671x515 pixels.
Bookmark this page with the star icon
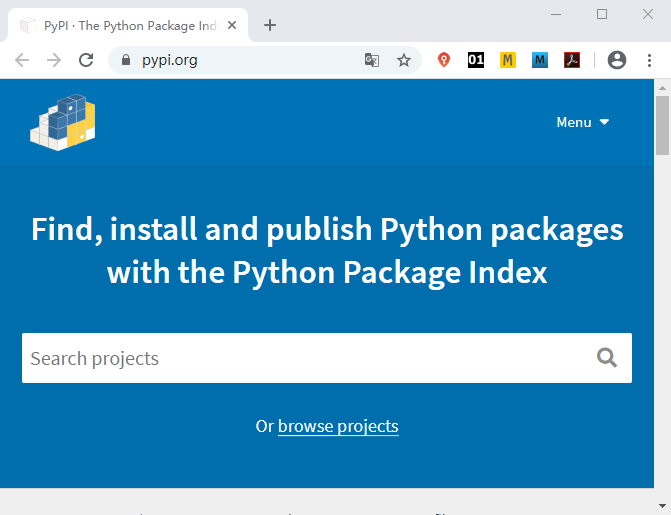coord(404,60)
